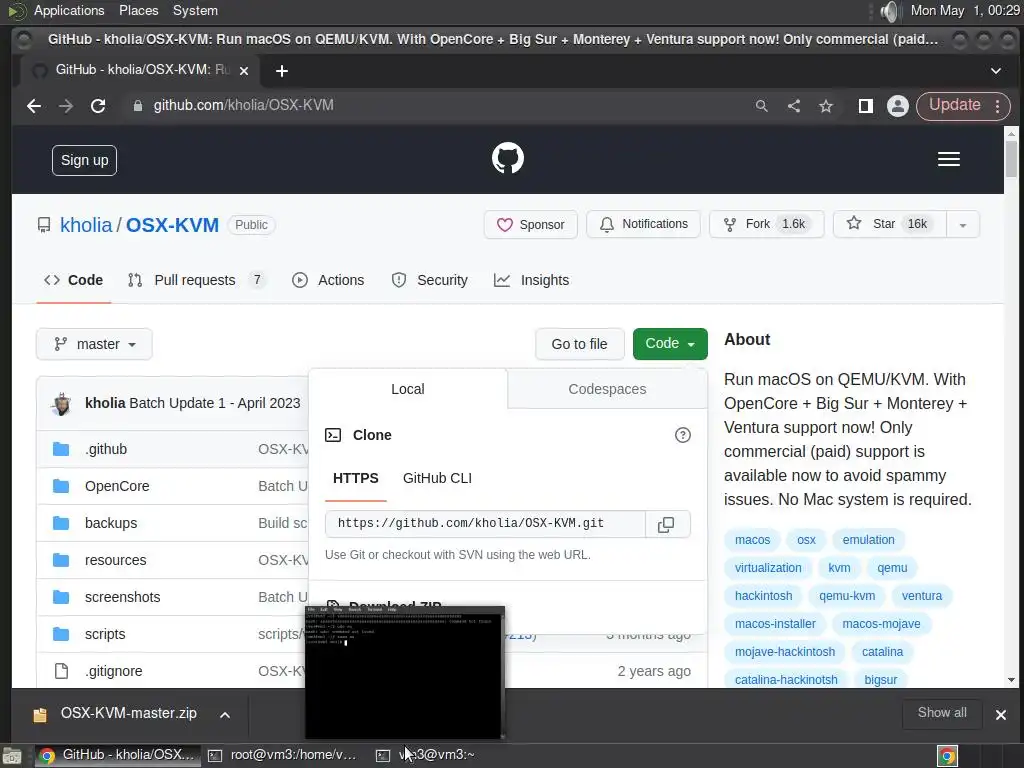Open the scripts folder
The width and height of the screenshot is (1024, 768).
[105, 634]
